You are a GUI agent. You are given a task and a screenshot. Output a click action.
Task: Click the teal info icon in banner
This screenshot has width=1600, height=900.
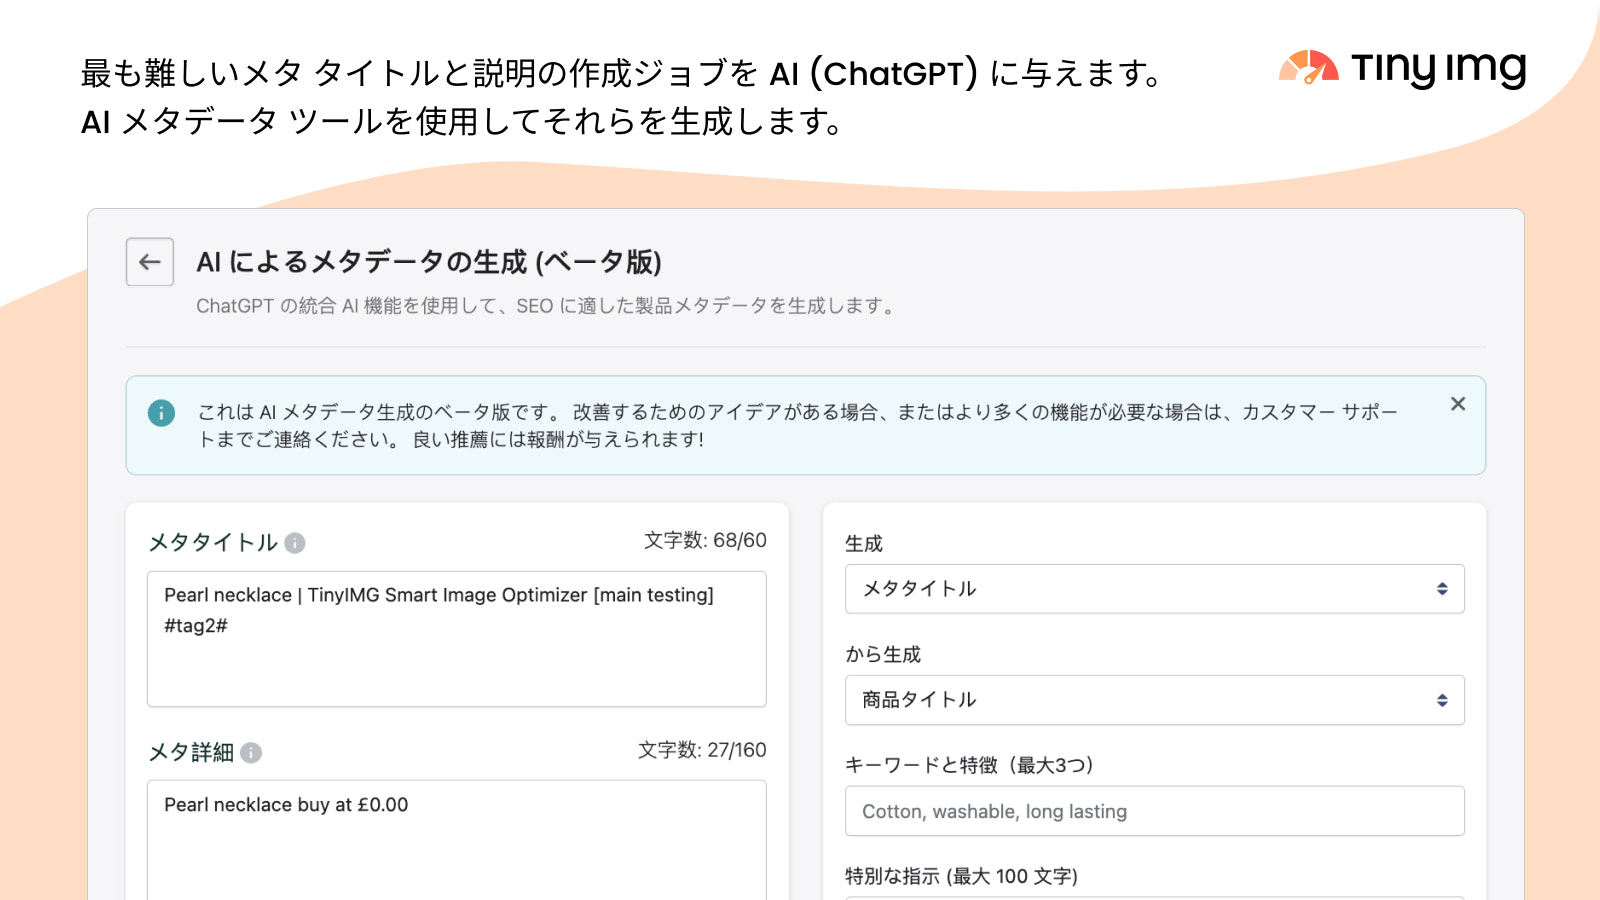(x=161, y=412)
